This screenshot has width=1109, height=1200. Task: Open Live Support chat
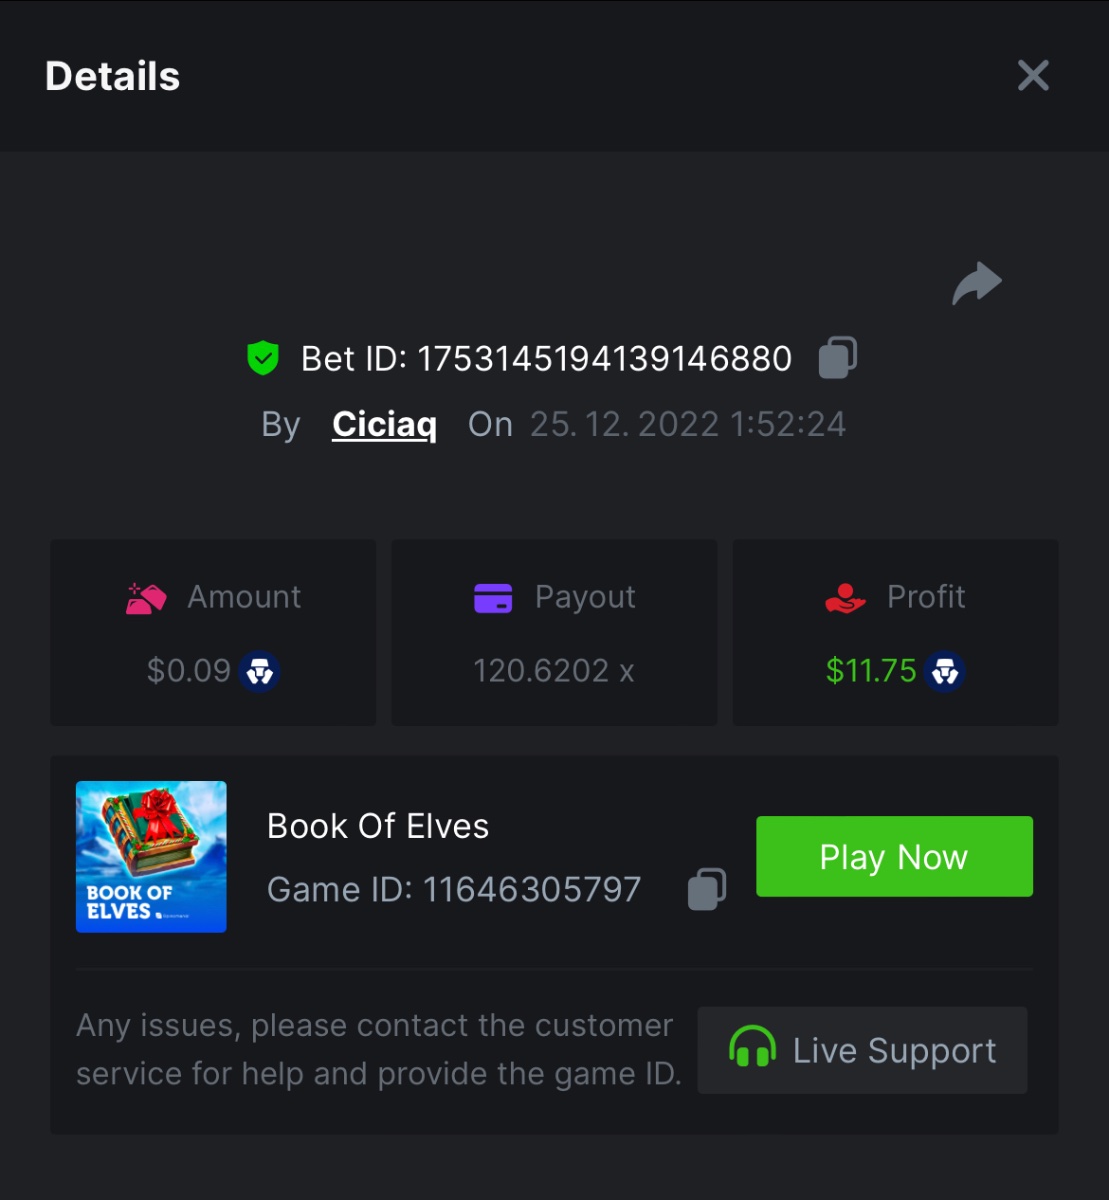pos(862,1050)
